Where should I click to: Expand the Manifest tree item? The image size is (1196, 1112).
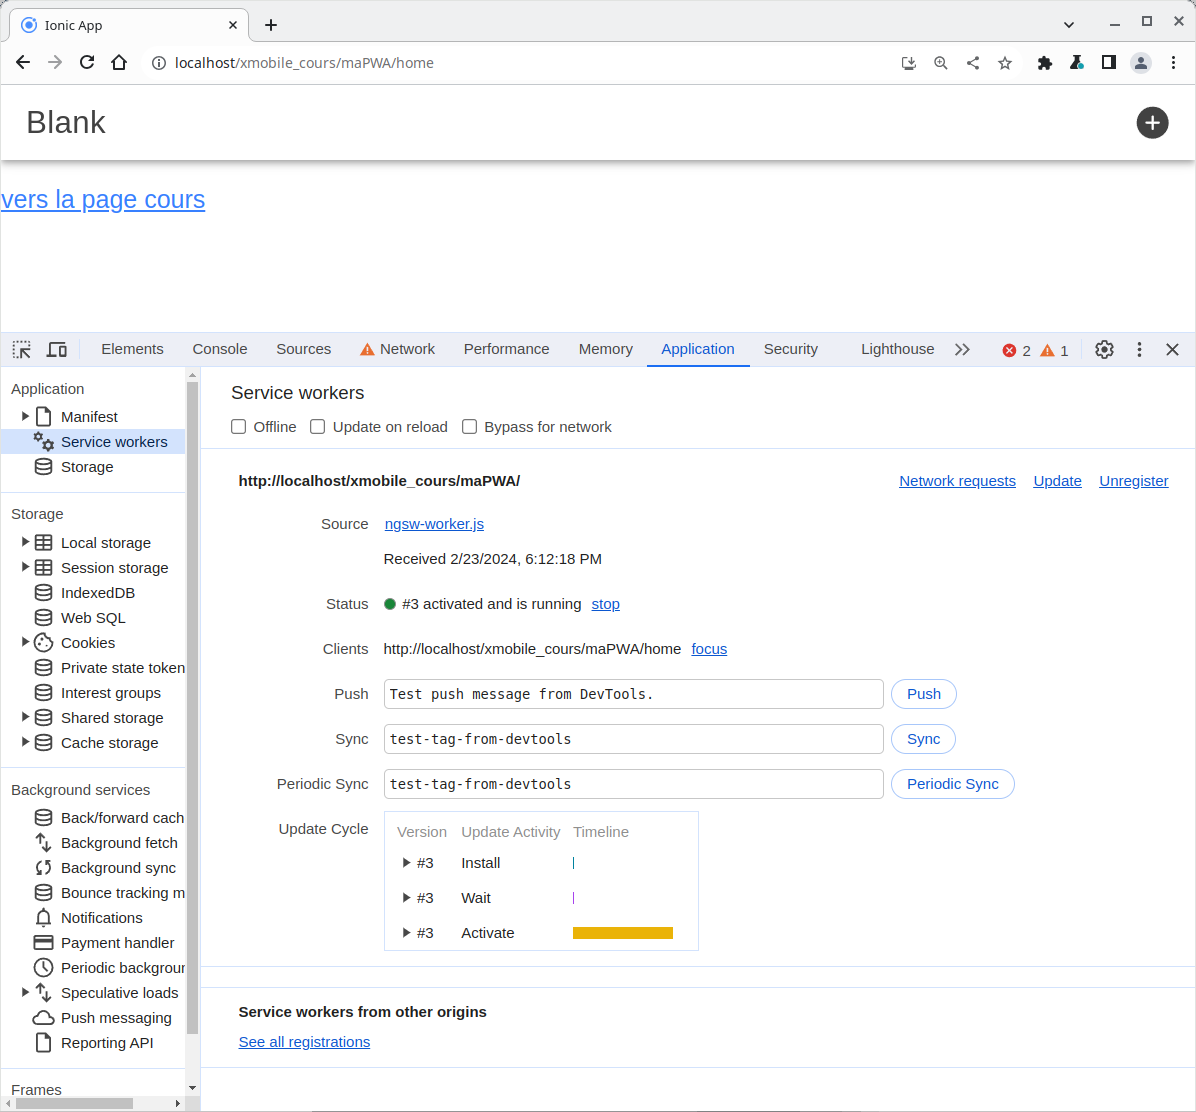pos(25,417)
